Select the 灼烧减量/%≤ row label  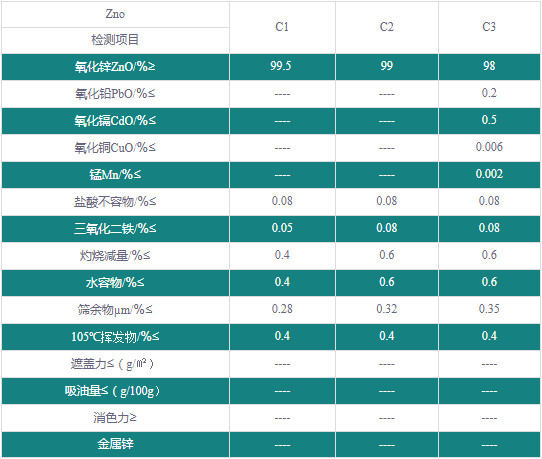point(115,255)
